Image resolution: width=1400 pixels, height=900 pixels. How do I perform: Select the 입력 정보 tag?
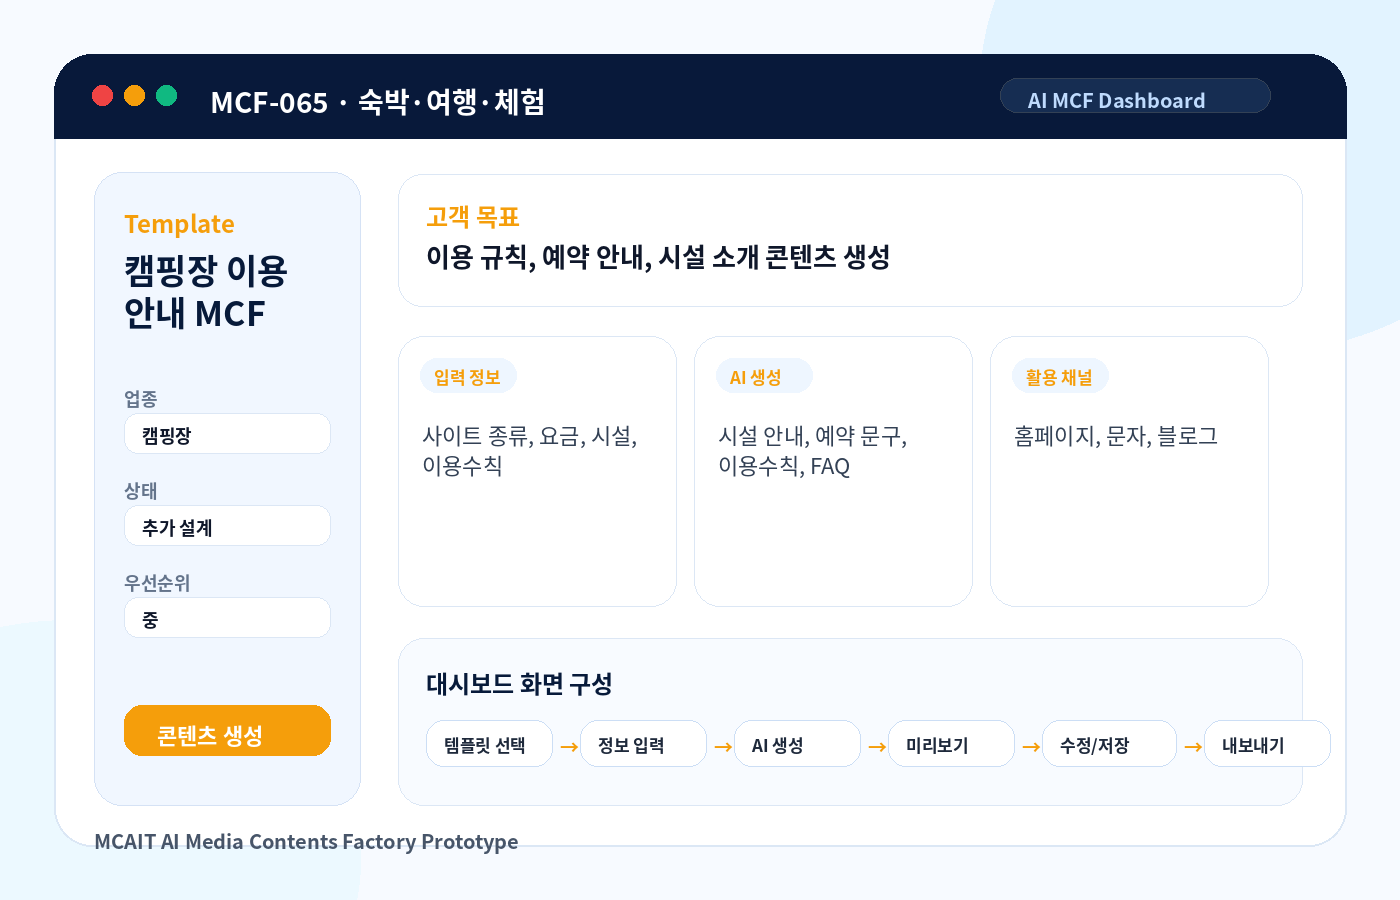(468, 376)
